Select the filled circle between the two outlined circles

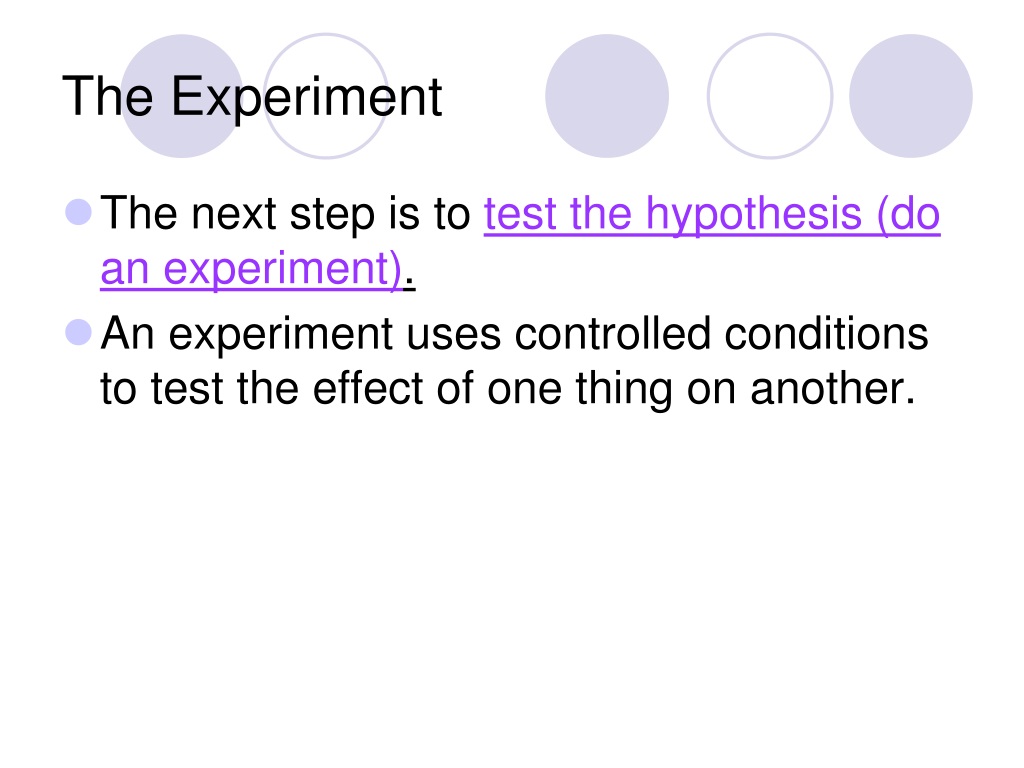(x=607, y=96)
